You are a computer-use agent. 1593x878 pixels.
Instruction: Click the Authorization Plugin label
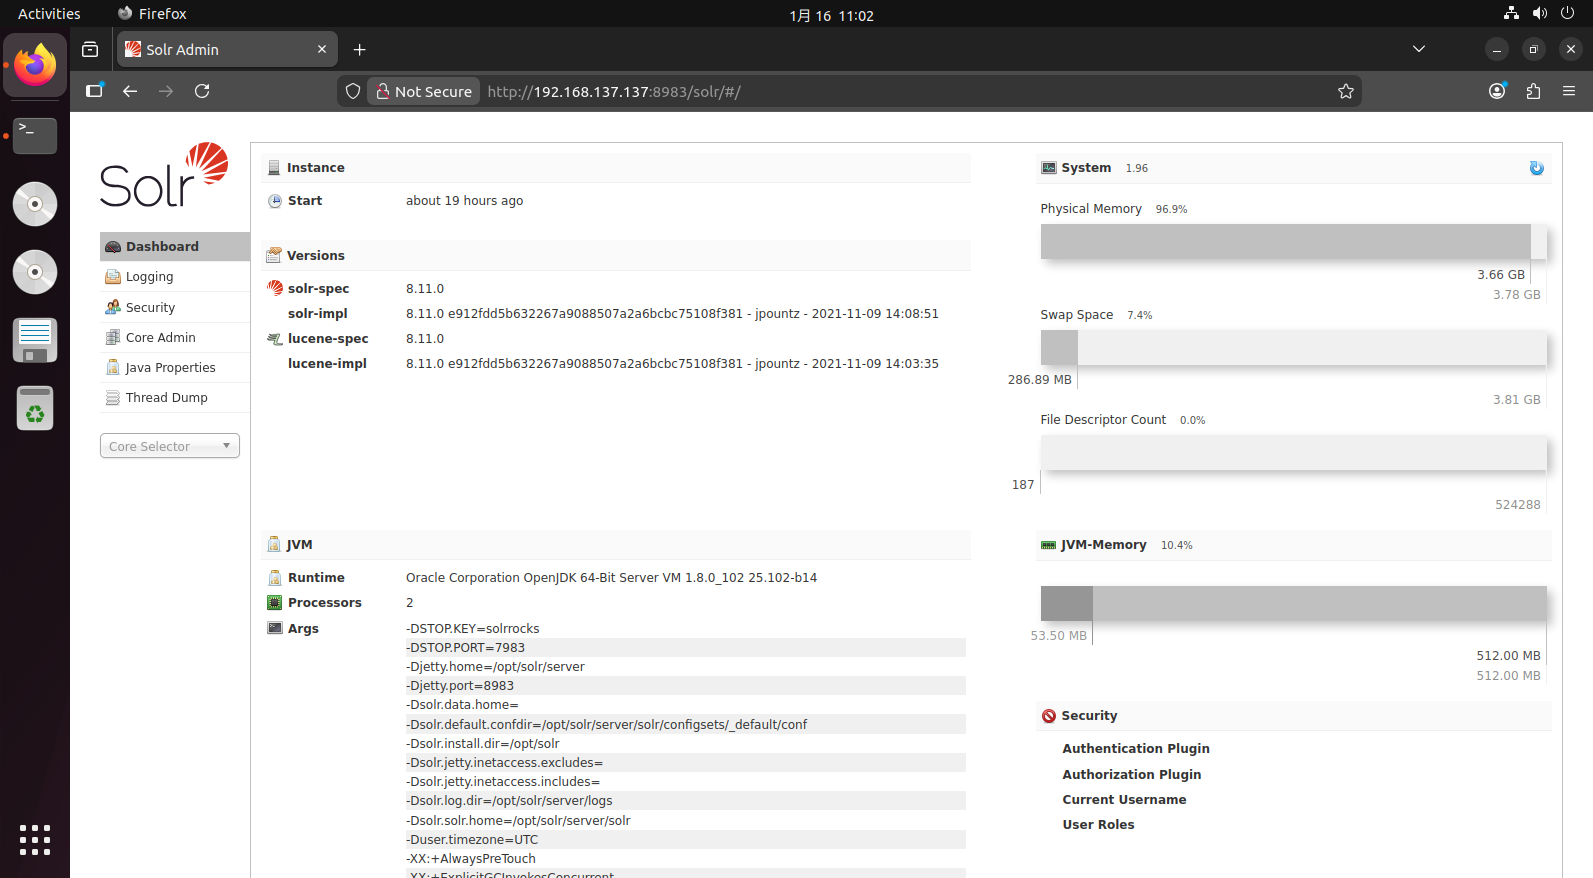tap(1132, 775)
